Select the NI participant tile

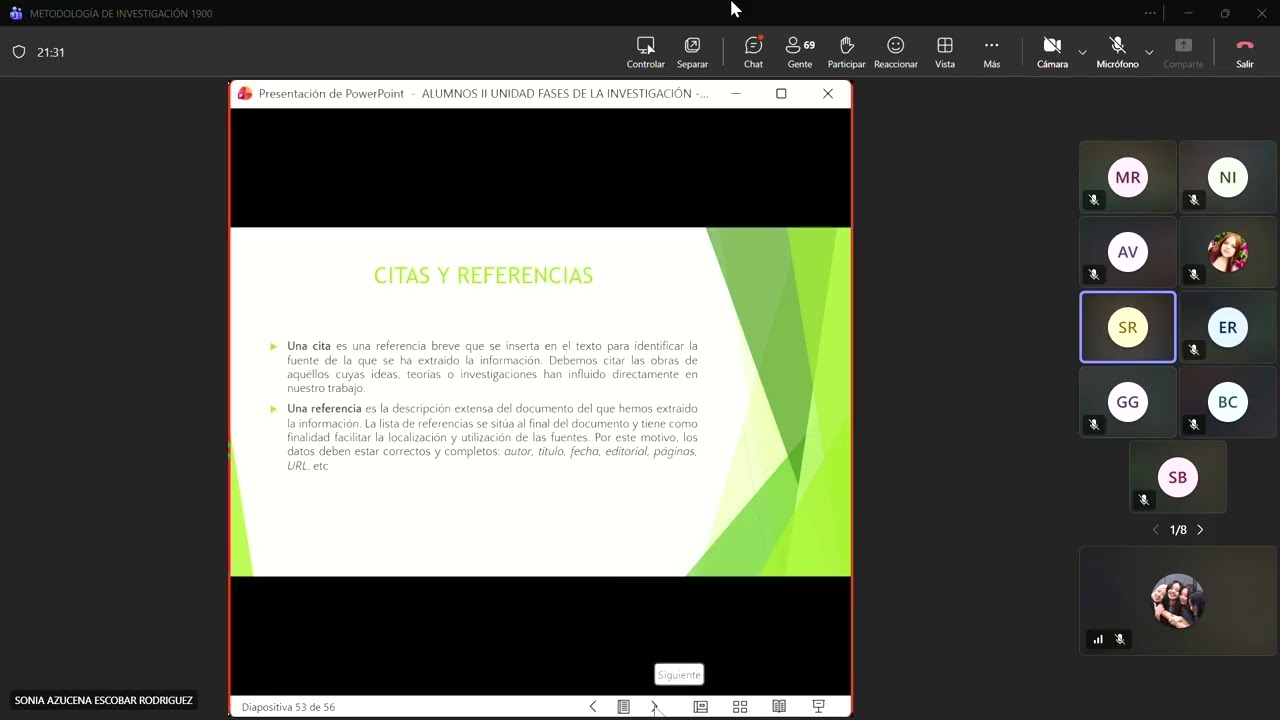point(1227,177)
